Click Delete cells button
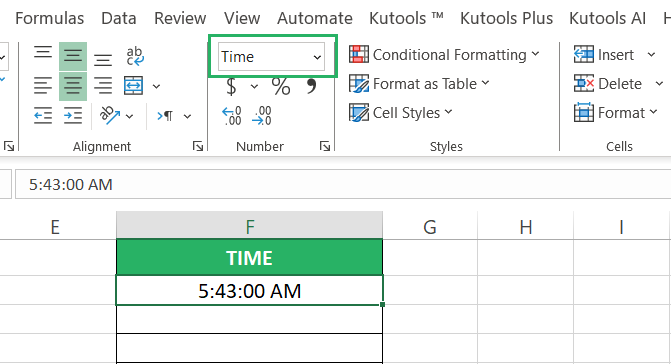This screenshot has height=364, width=671. coord(608,84)
